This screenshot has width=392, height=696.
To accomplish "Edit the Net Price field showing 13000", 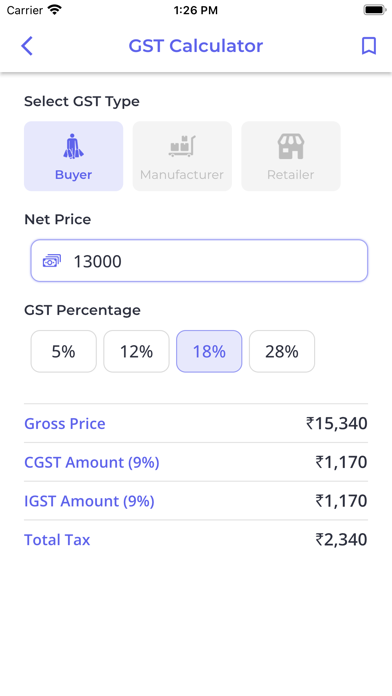I will click(x=199, y=261).
